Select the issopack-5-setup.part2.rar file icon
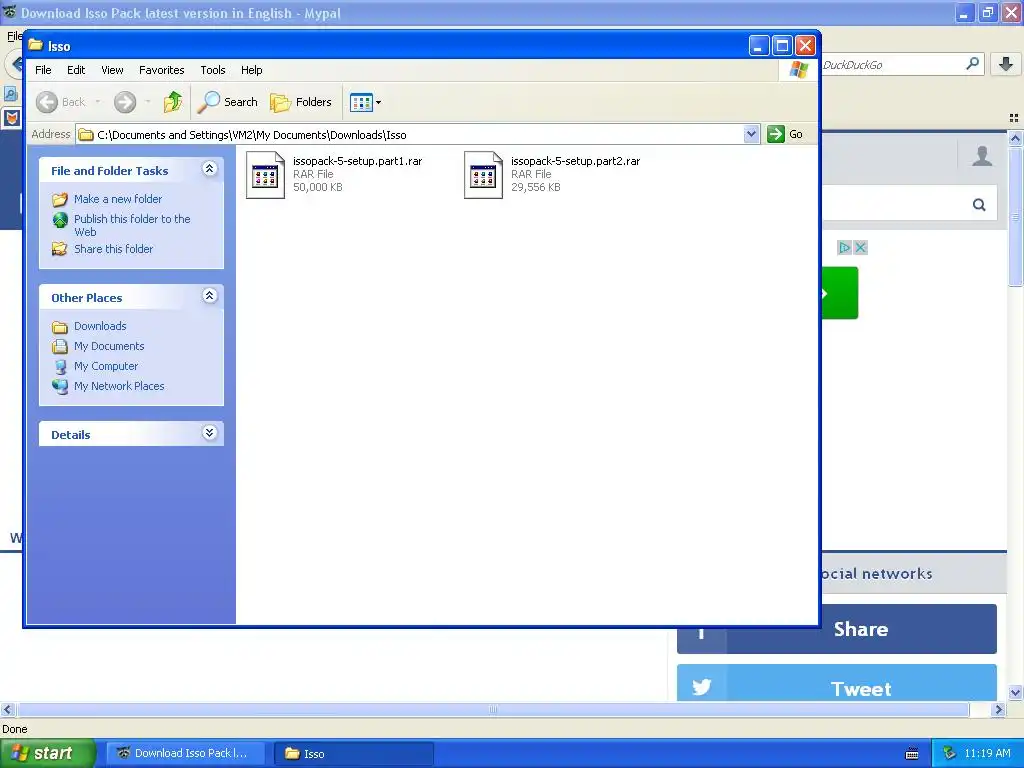 [x=483, y=174]
